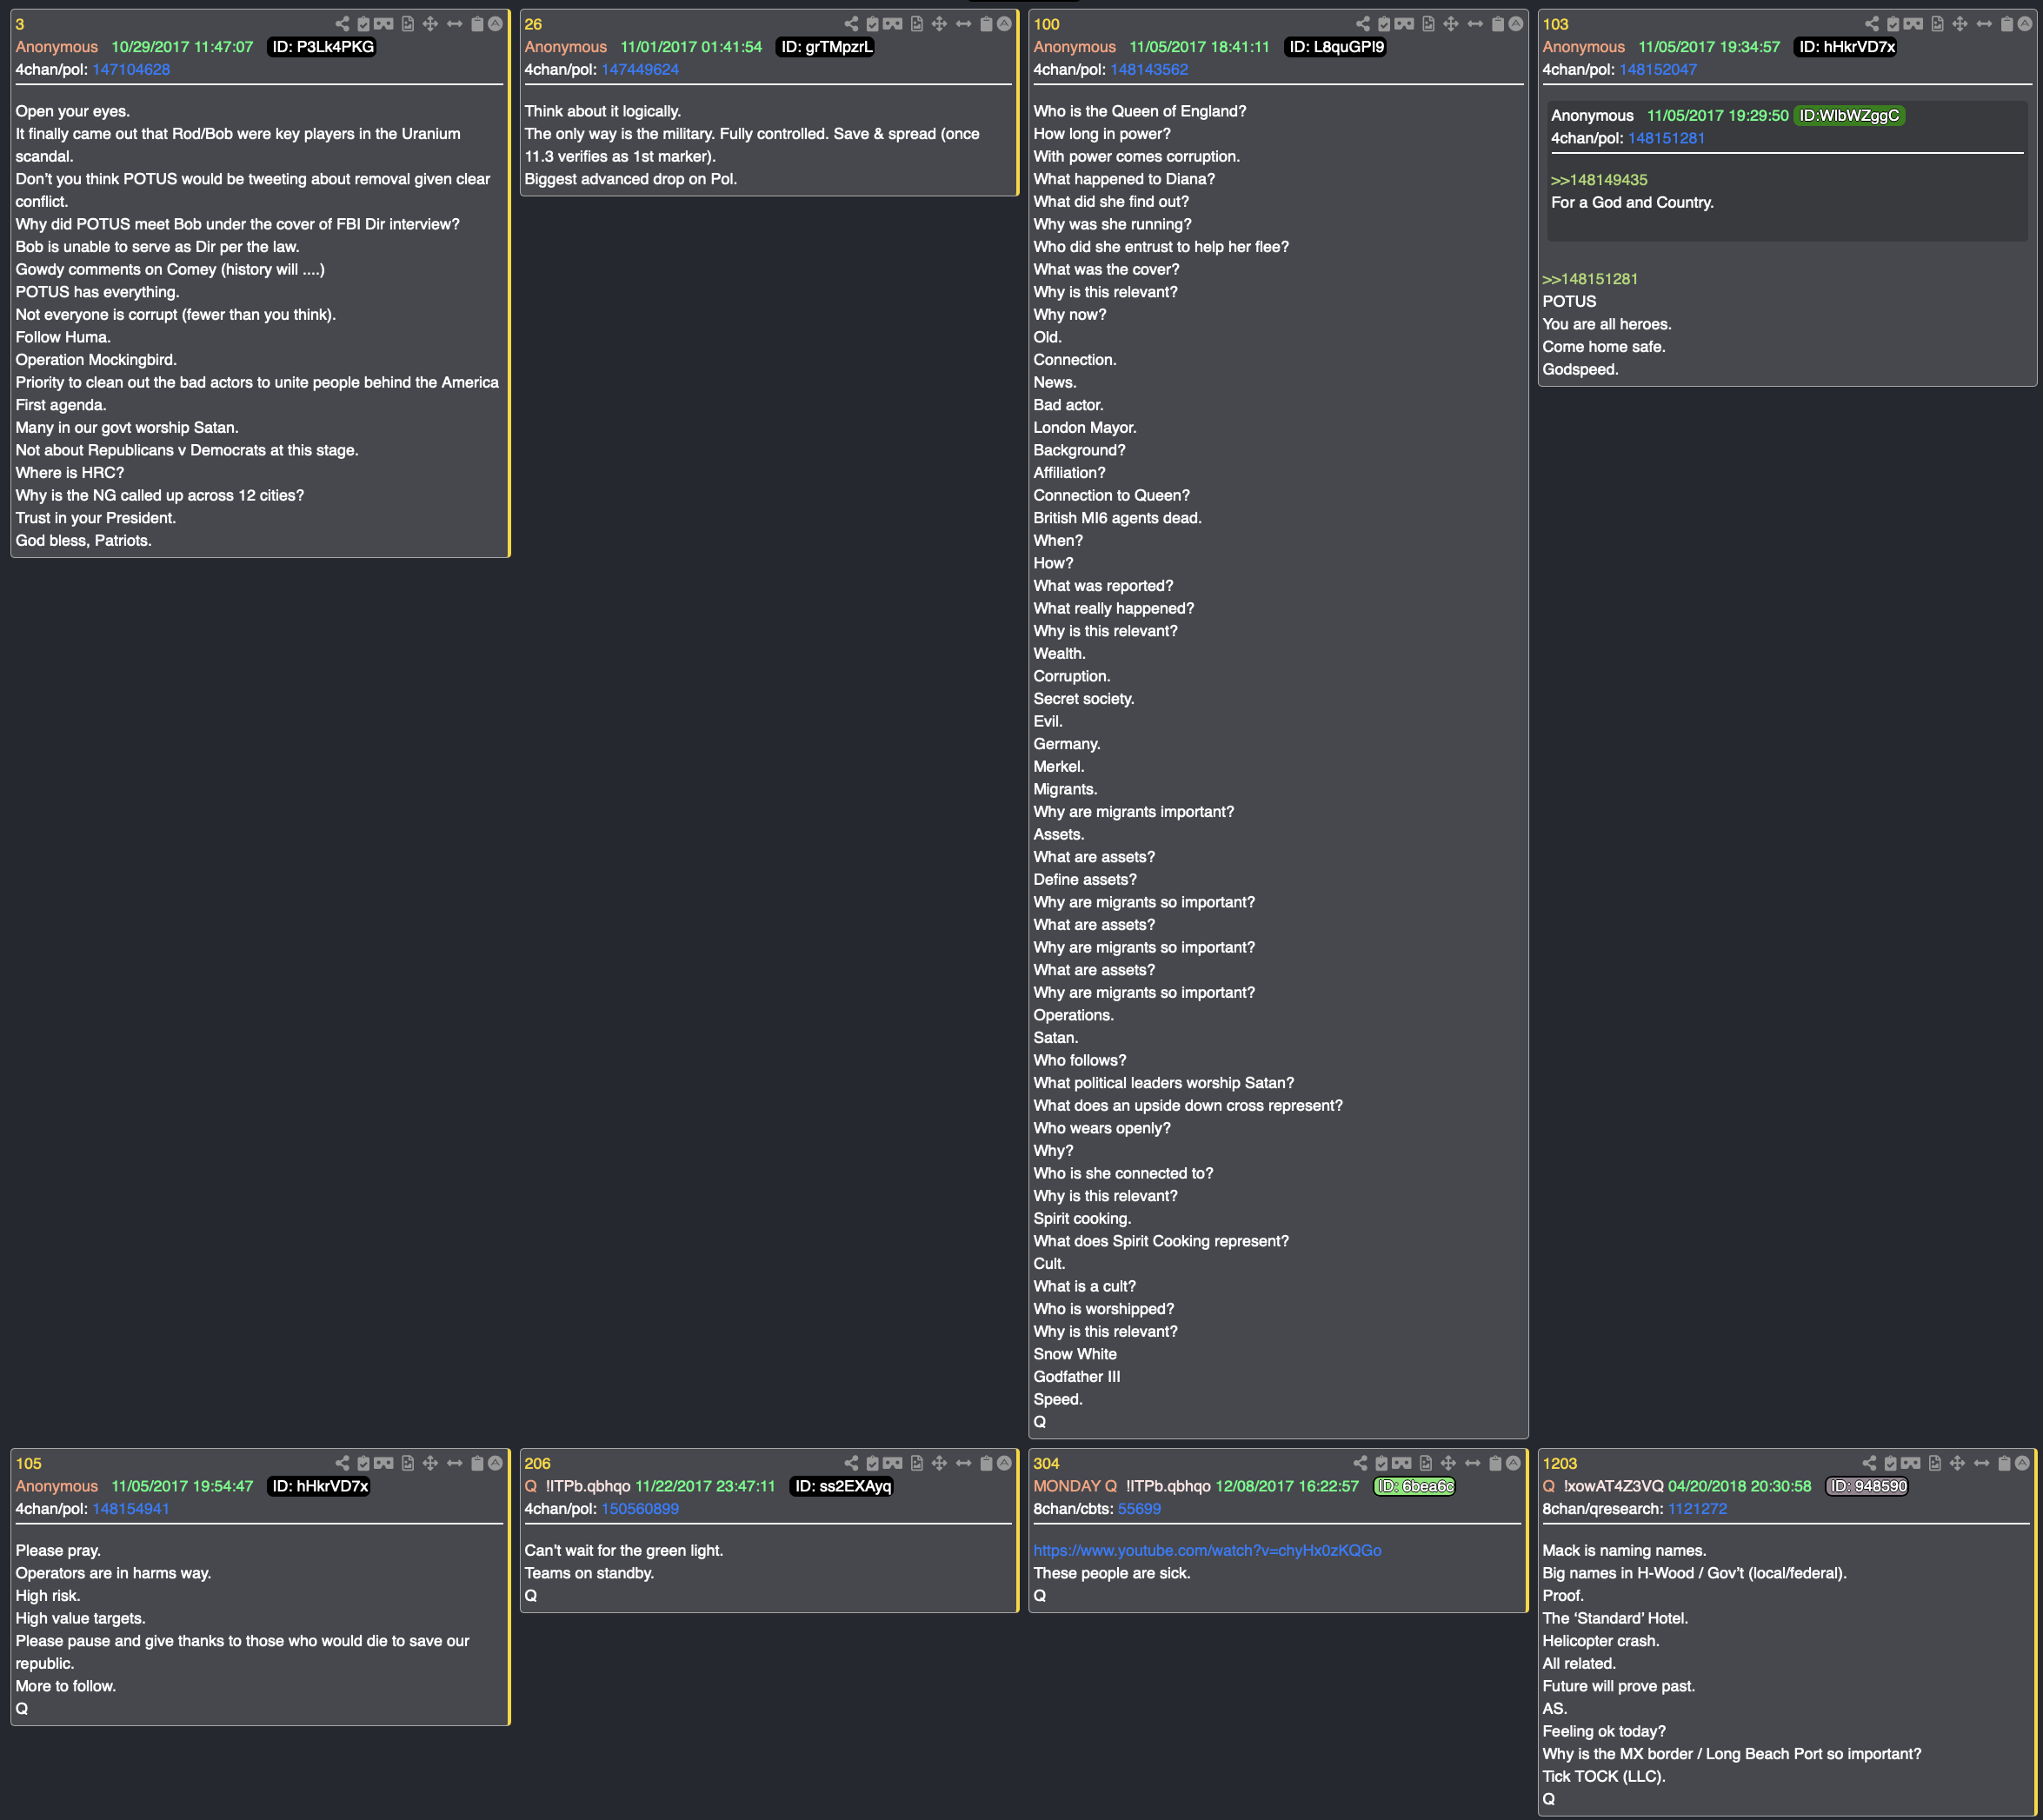Collapse post 206 with circled arrow
The height and width of the screenshot is (1820, 2043).
1004,1463
